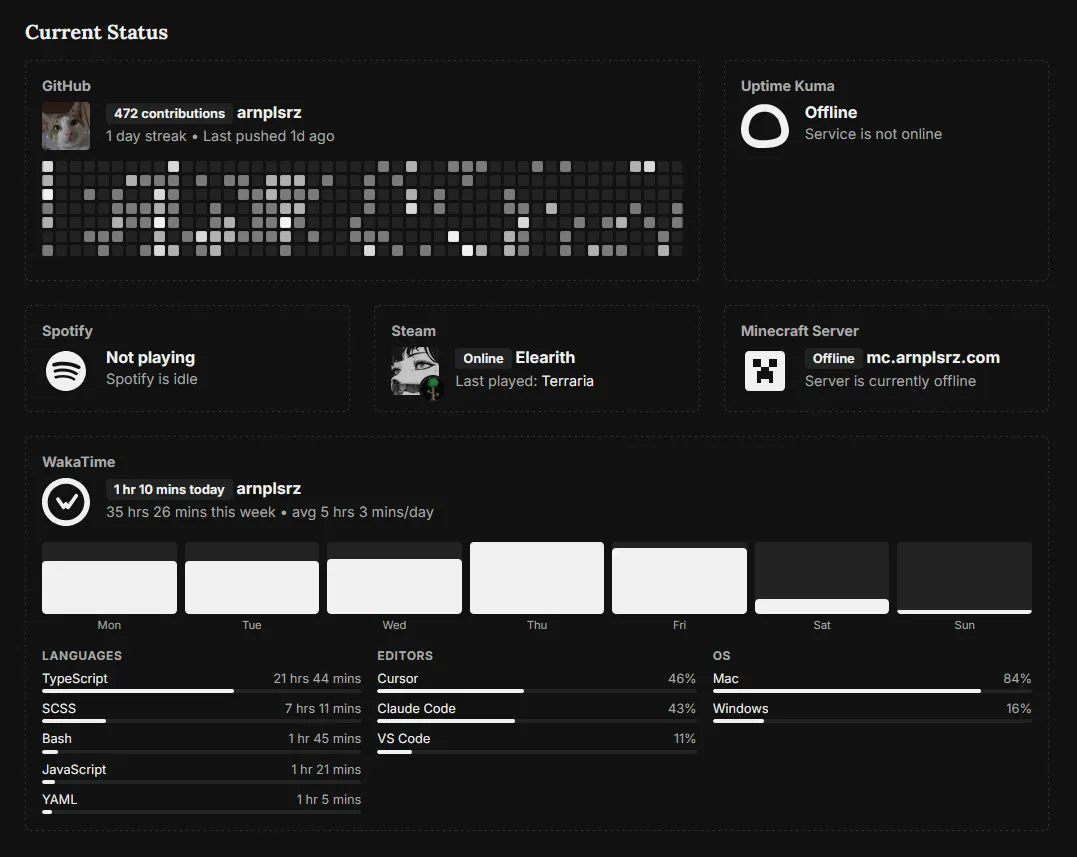1077x857 pixels.
Task: Click the WakaTime card title
Action: pos(79,462)
